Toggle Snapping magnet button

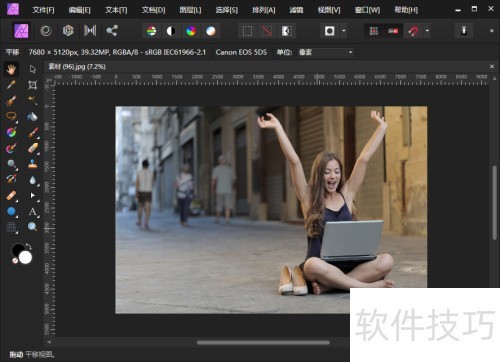[x=413, y=31]
